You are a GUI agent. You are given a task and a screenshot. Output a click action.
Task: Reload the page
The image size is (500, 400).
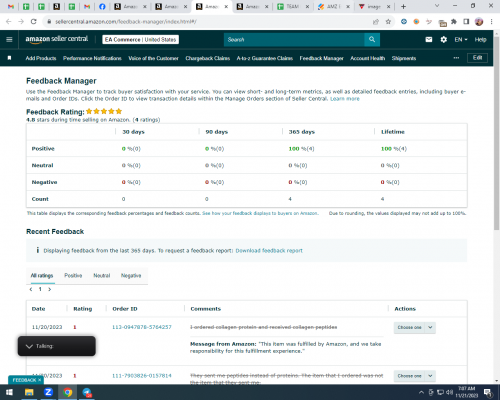tap(33, 22)
